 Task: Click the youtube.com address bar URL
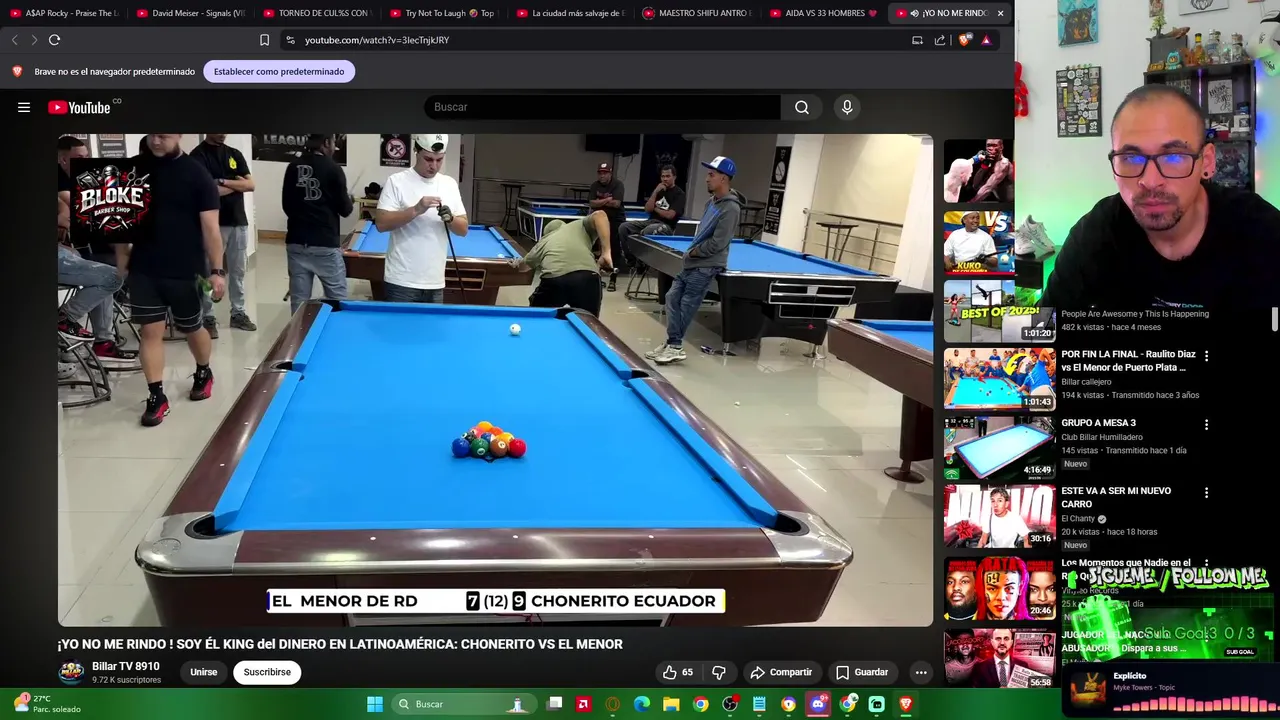point(377,40)
